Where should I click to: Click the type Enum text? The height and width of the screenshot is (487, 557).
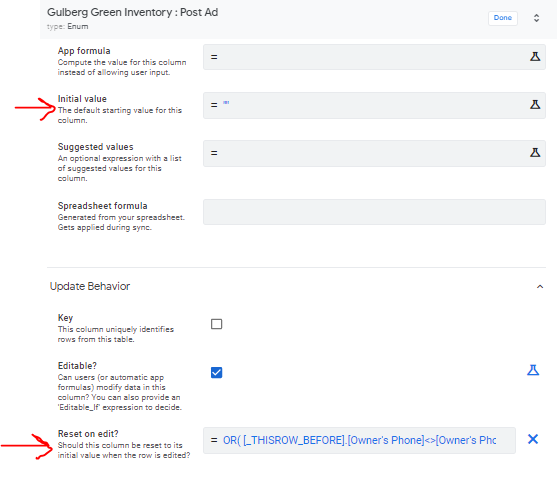tap(67, 27)
